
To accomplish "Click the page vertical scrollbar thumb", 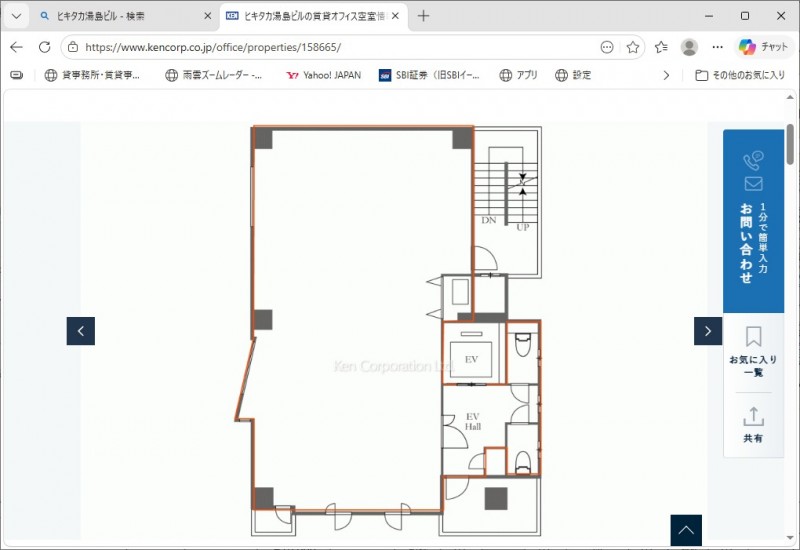I will pos(790,144).
